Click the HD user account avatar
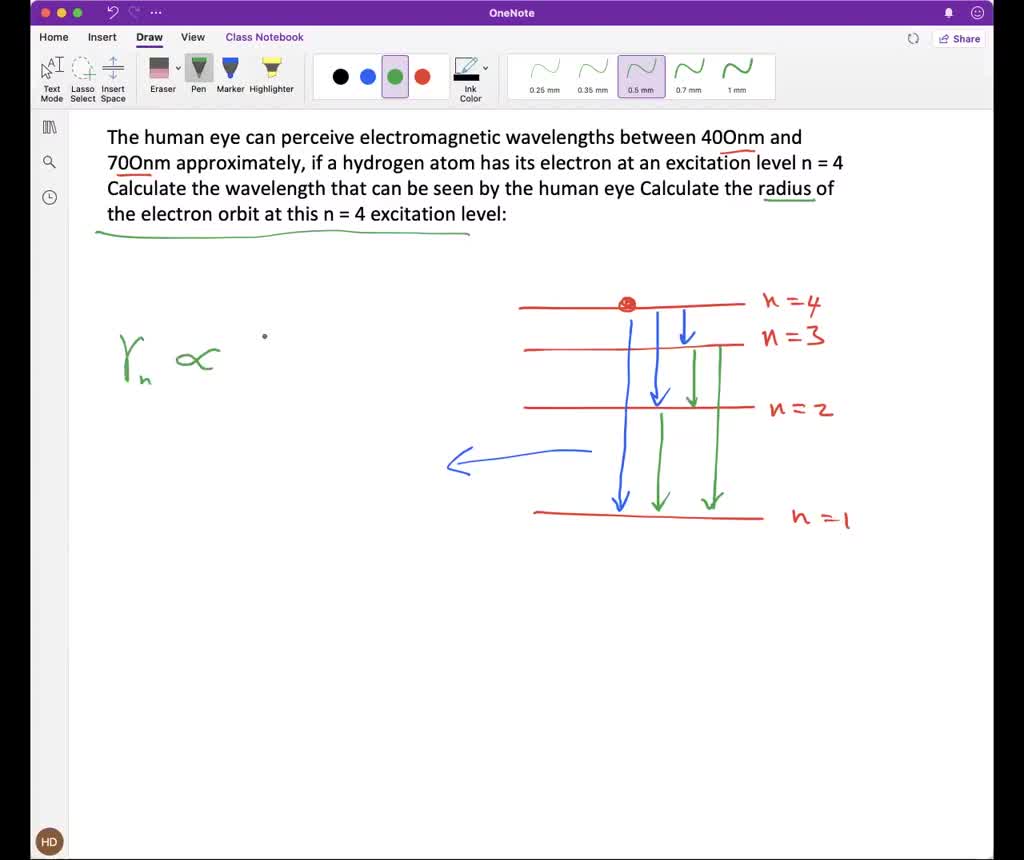The image size is (1024, 860). [x=49, y=841]
